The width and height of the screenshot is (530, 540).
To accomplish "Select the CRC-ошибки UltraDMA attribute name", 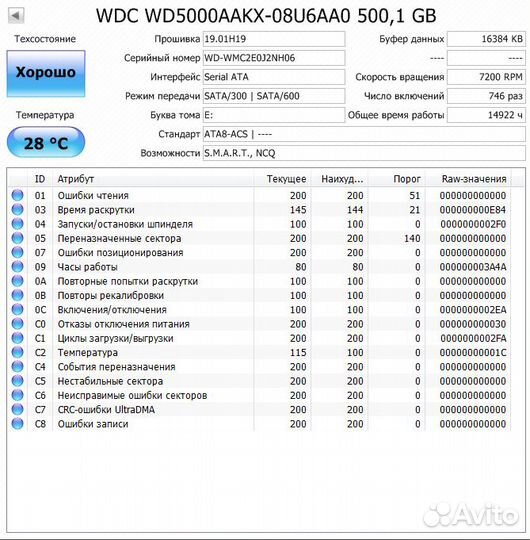I will (106, 409).
